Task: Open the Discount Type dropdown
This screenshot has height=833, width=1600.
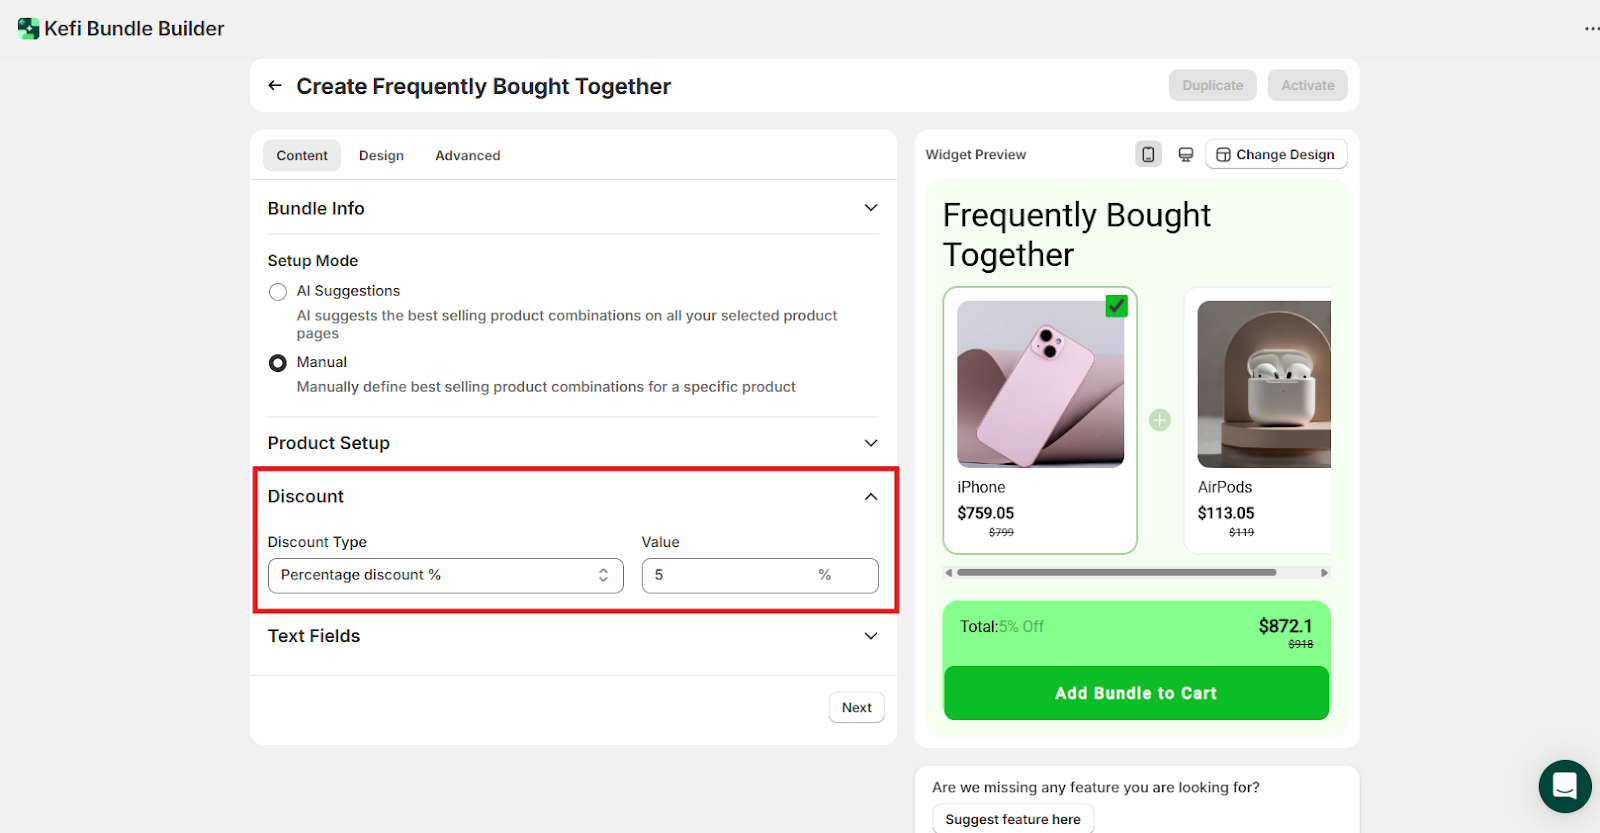Action: tap(445, 575)
